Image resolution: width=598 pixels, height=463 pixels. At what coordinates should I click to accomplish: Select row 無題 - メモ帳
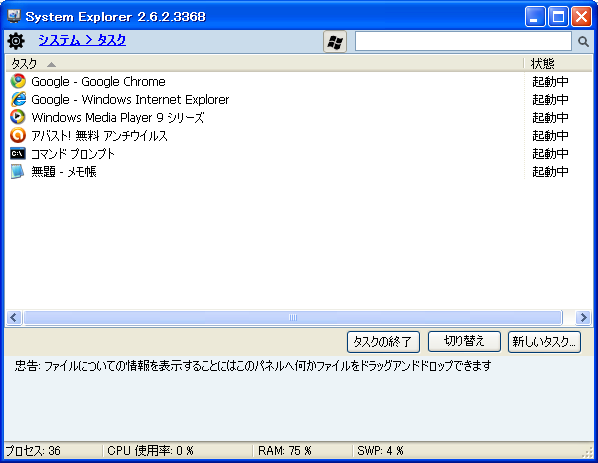coord(299,172)
